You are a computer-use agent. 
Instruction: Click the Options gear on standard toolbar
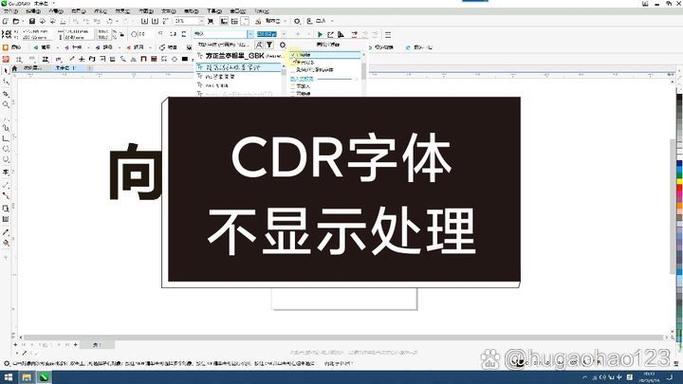297,21
